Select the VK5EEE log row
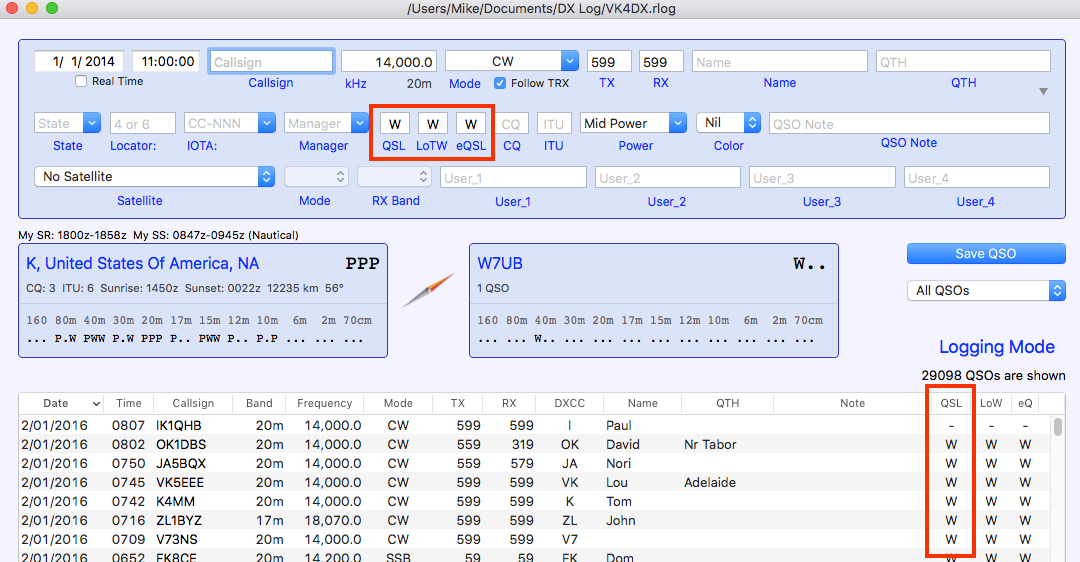 [x=535, y=483]
